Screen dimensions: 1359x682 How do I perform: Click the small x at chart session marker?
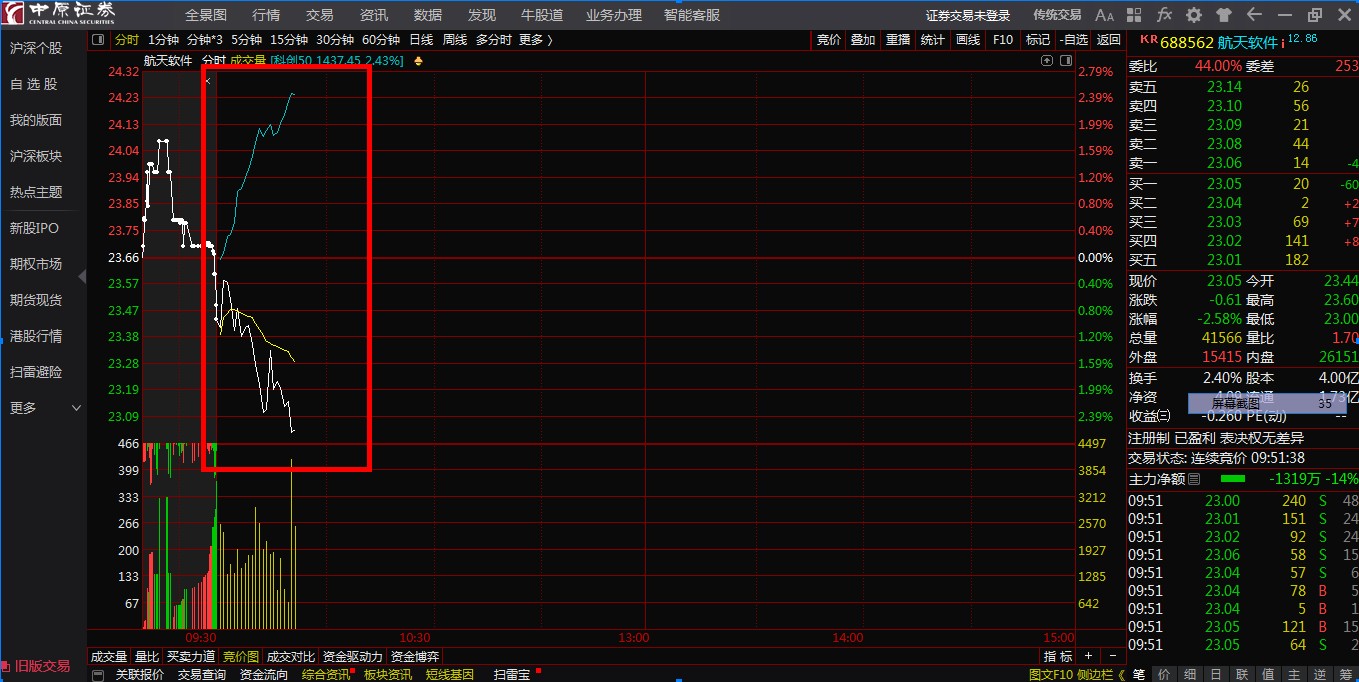tap(208, 80)
